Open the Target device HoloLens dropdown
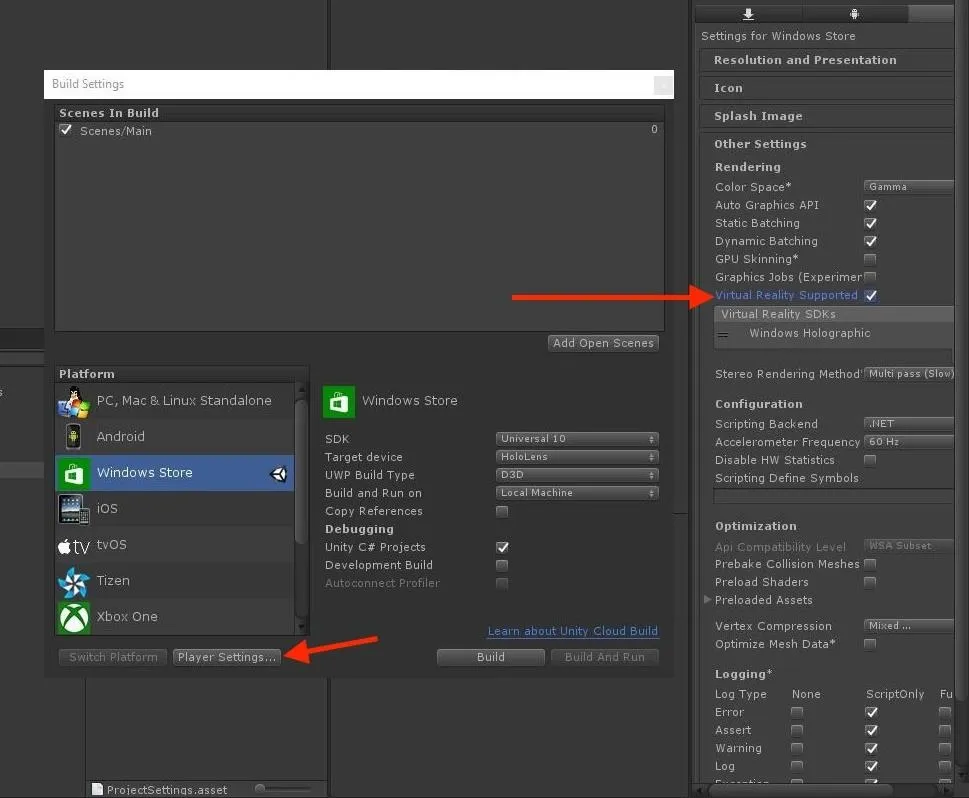Image resolution: width=969 pixels, height=798 pixels. (577, 457)
